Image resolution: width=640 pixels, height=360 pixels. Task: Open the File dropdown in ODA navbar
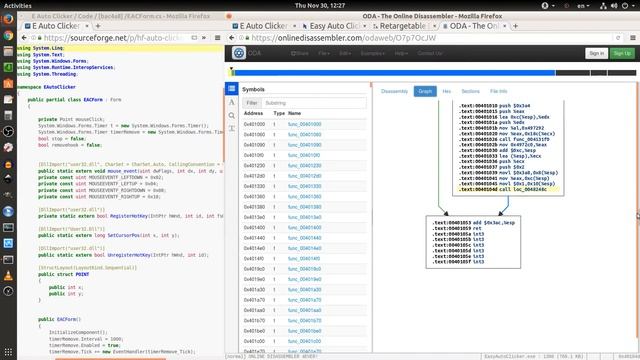pos(324,53)
